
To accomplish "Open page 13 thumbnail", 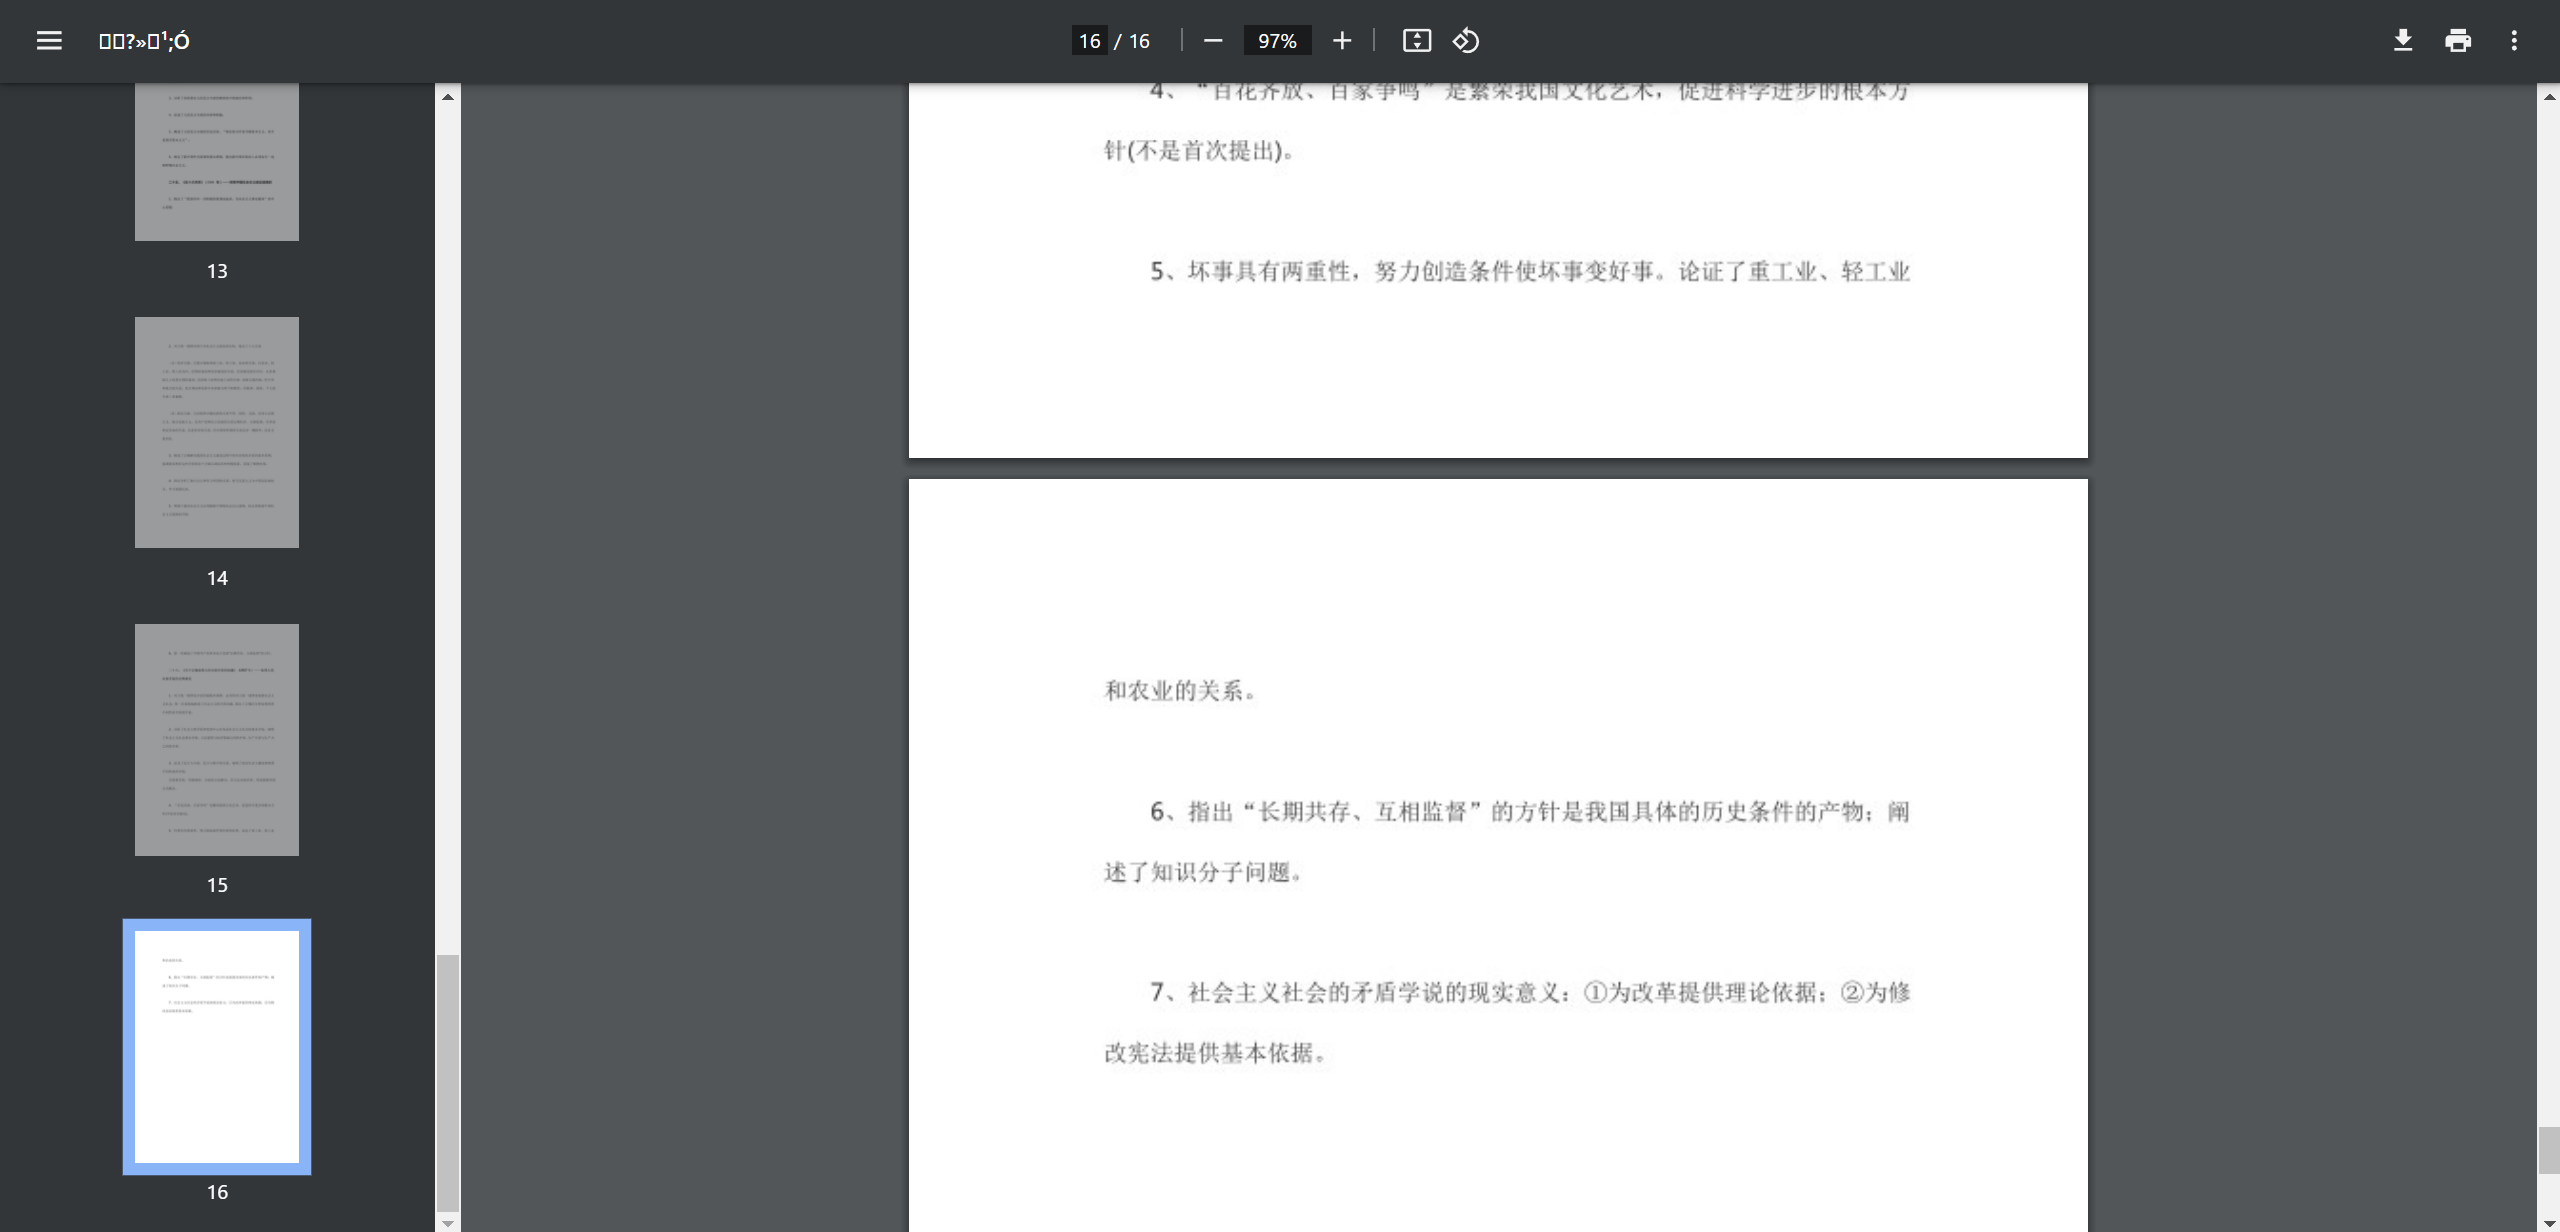I will click(217, 161).
